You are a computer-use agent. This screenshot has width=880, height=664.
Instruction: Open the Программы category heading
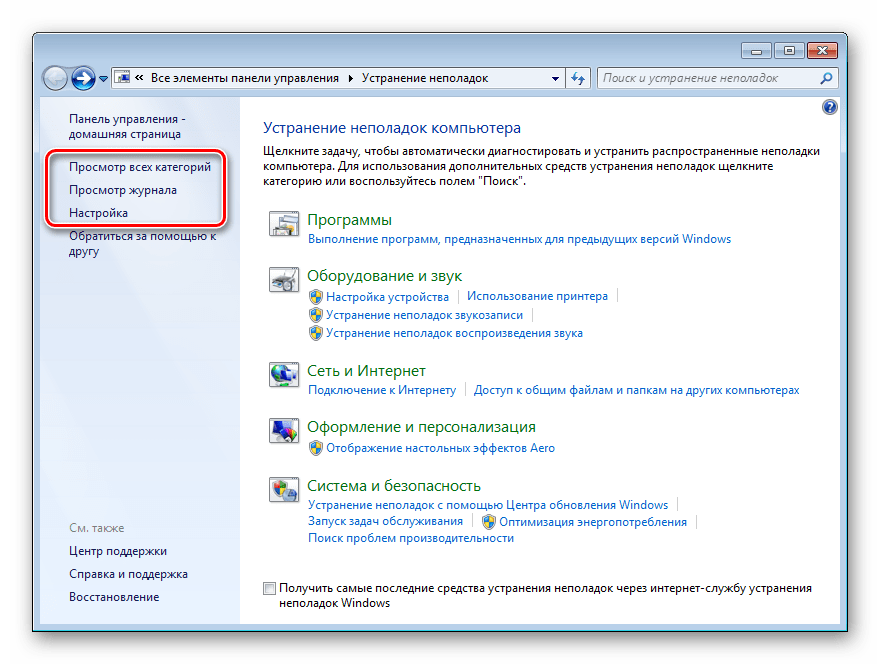click(349, 220)
